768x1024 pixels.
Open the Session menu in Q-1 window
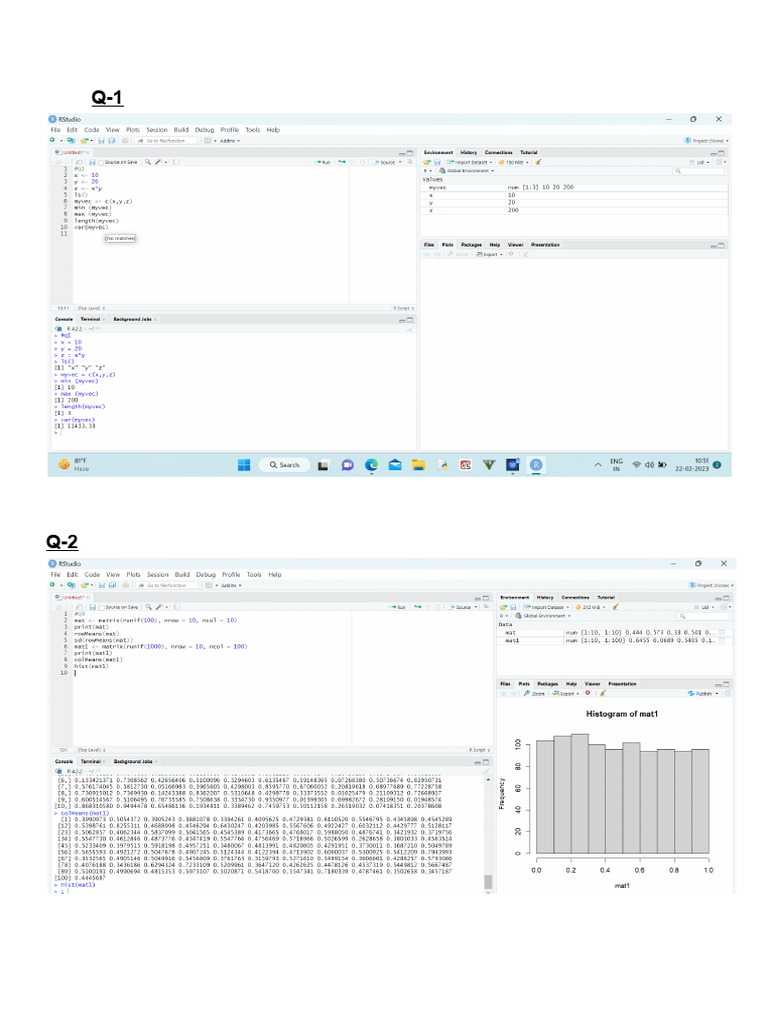157,129
